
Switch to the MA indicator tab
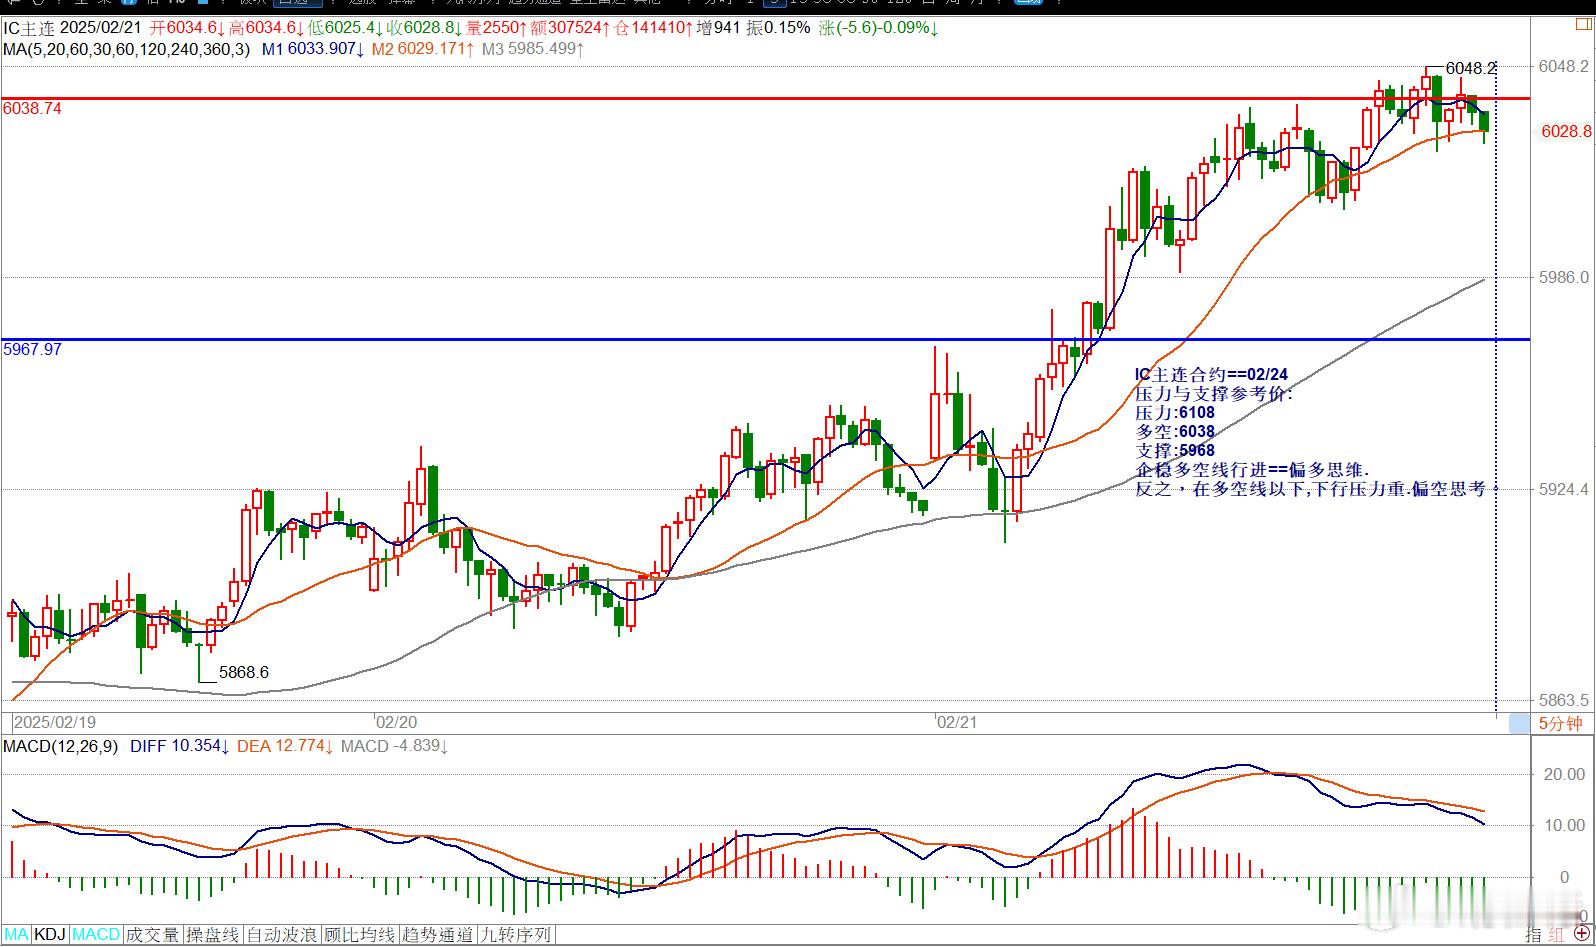point(17,935)
